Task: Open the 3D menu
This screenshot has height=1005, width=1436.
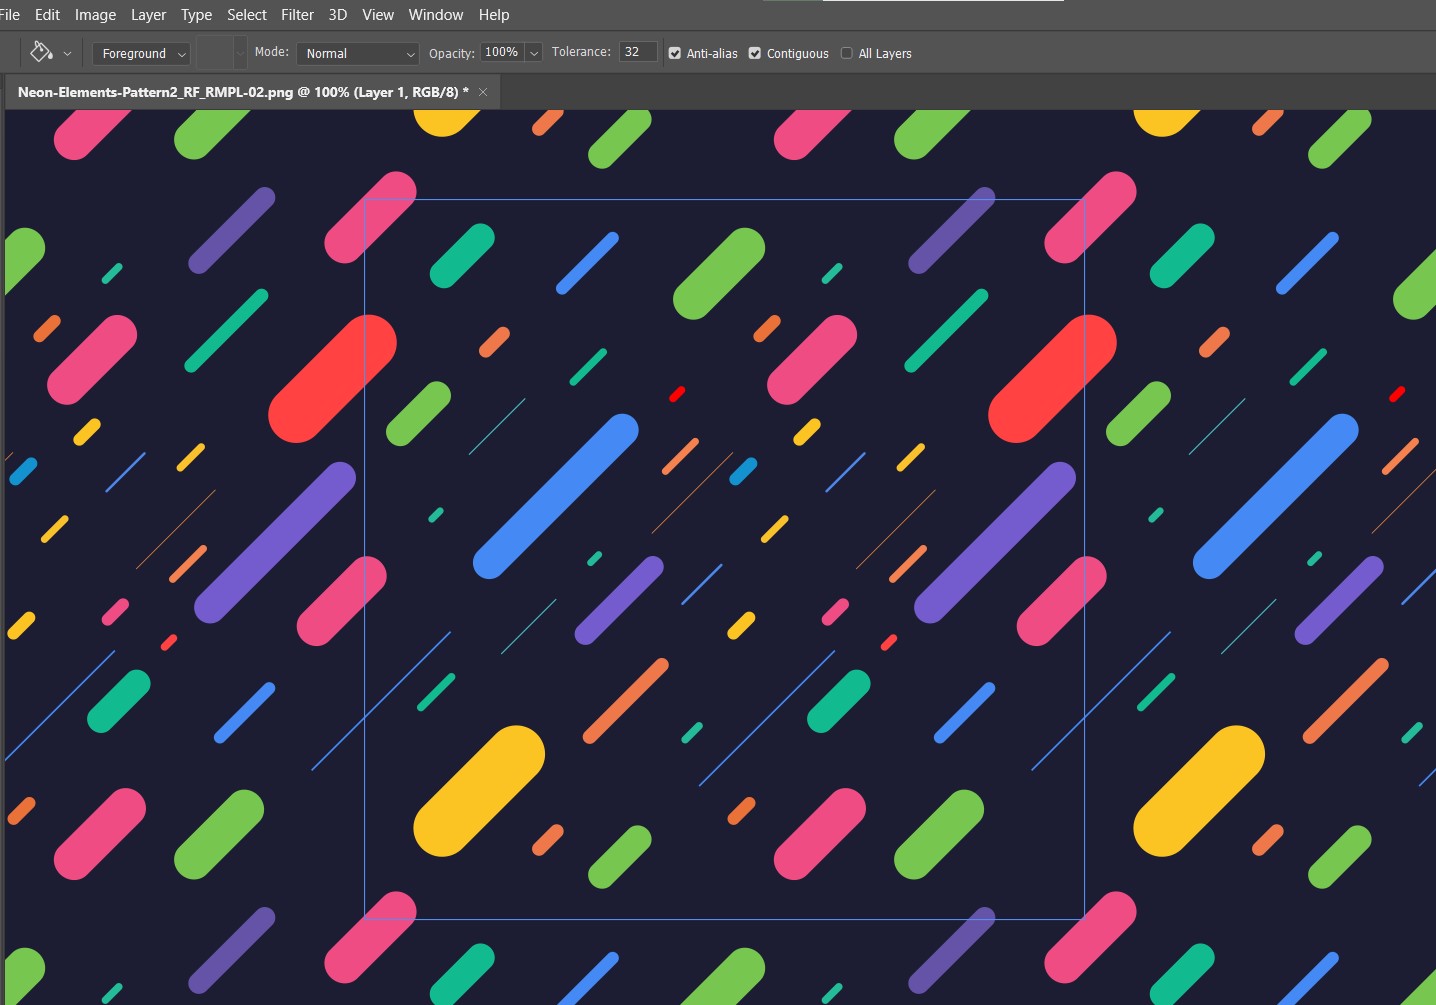Action: tap(338, 15)
